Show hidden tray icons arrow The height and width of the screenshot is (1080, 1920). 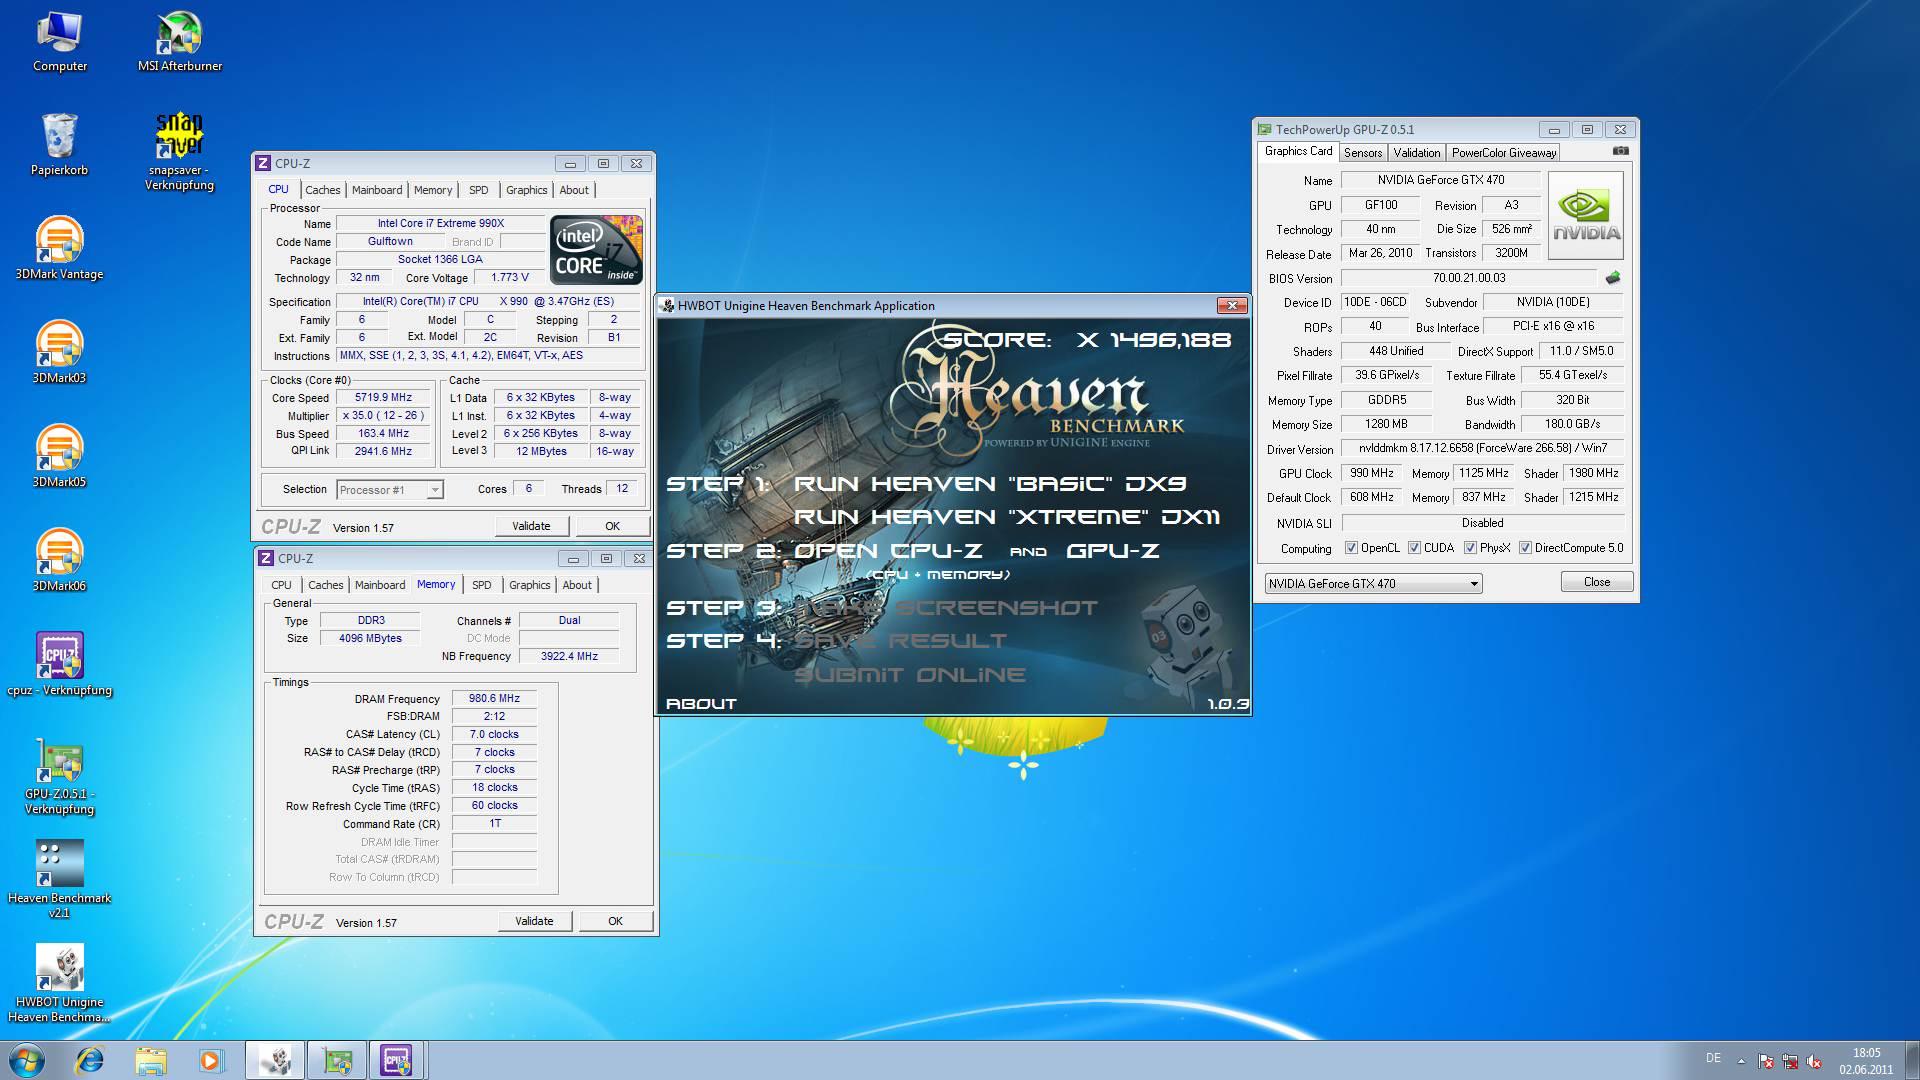1741,1061
